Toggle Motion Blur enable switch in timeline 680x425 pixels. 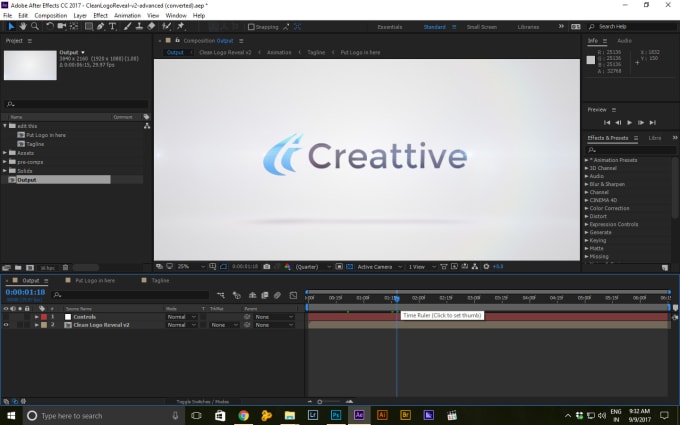[x=277, y=295]
